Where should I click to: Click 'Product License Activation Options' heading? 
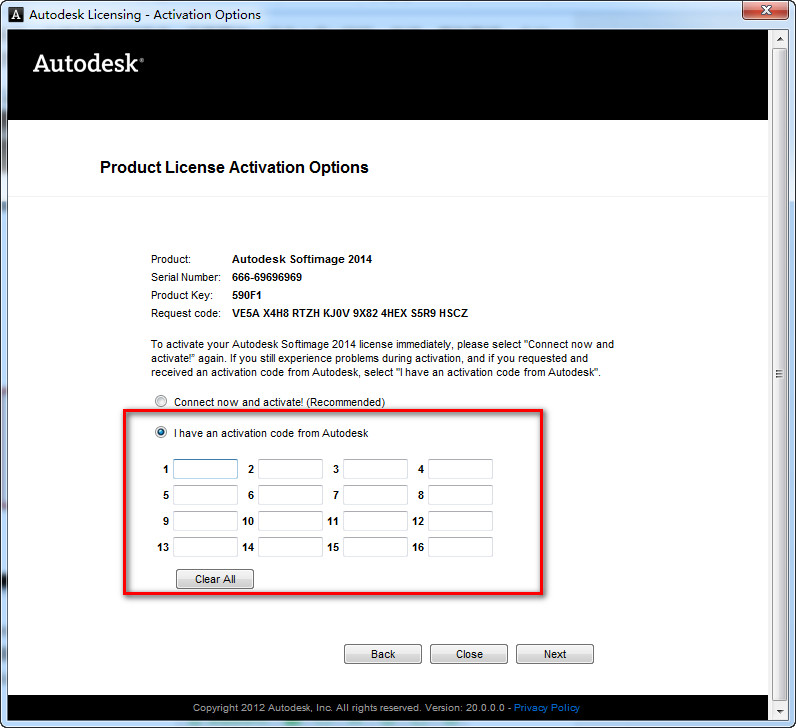click(x=234, y=167)
